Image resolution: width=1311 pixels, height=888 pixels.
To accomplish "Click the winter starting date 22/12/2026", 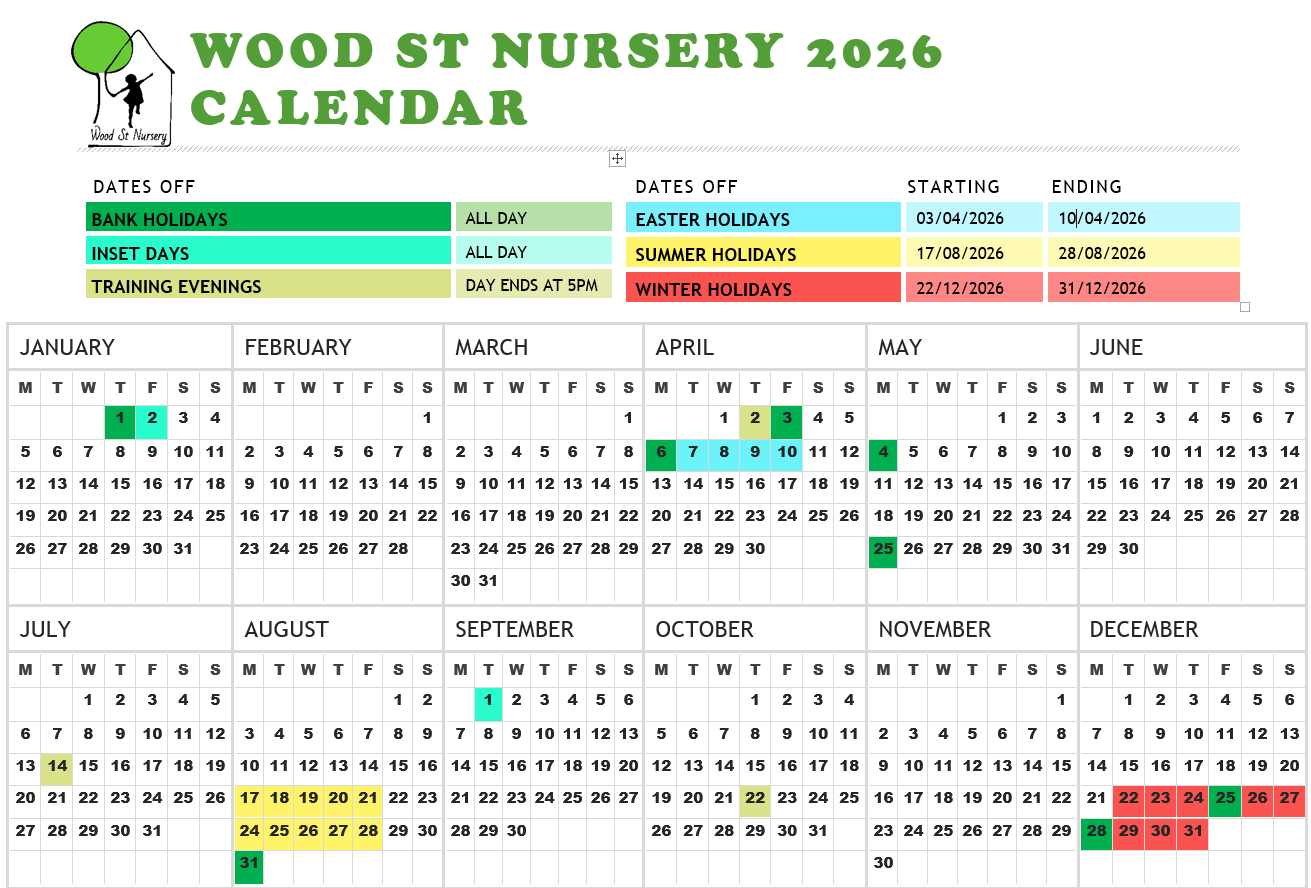I will 974,287.
